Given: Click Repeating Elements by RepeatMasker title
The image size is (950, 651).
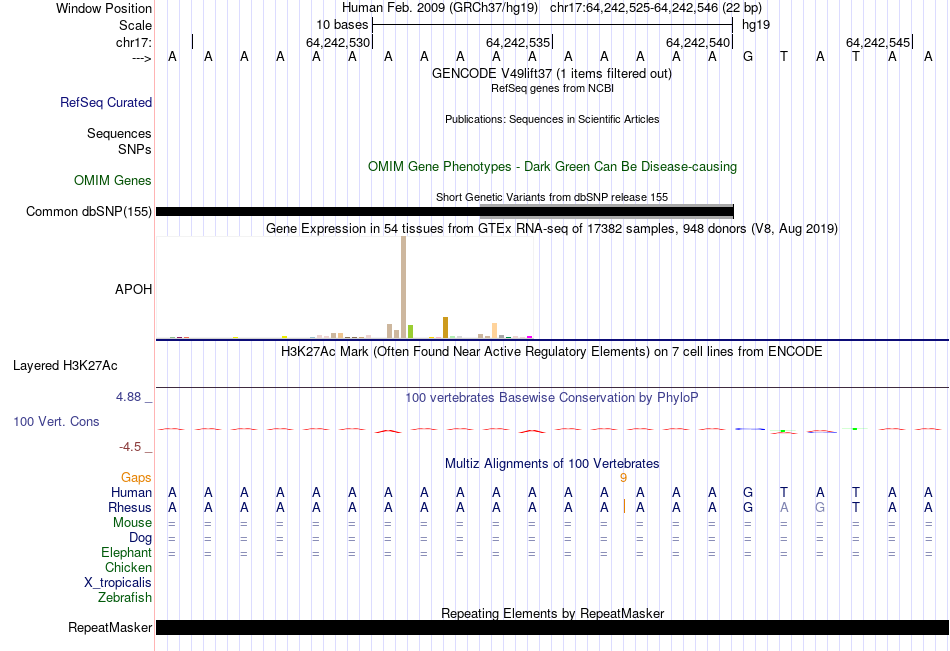Looking at the screenshot, I should tap(552, 613).
